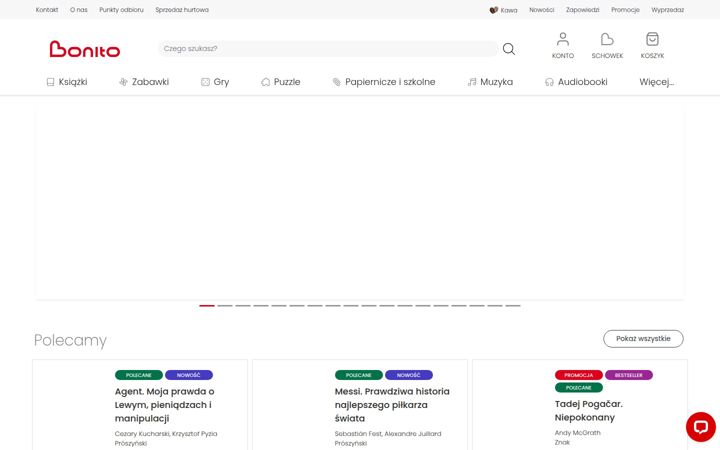Click Nowość badge on Messi book
The image size is (720, 450).
coord(409,375)
